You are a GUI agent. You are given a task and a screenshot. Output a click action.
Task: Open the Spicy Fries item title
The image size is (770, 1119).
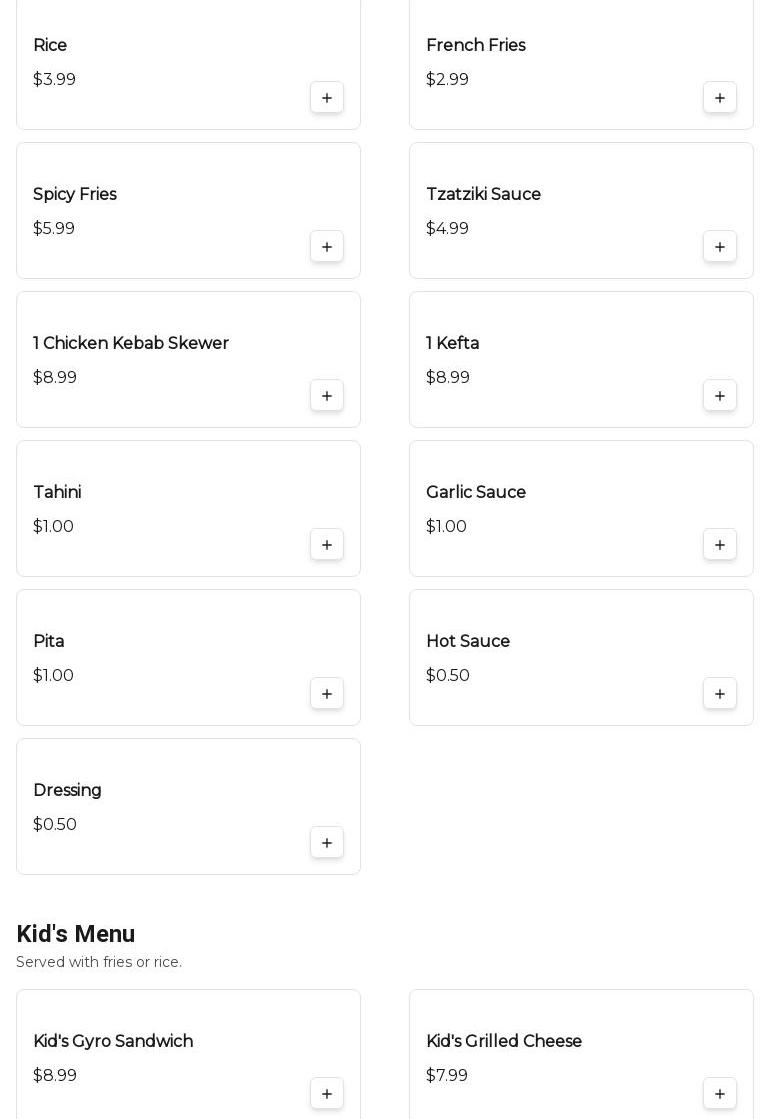(75, 195)
